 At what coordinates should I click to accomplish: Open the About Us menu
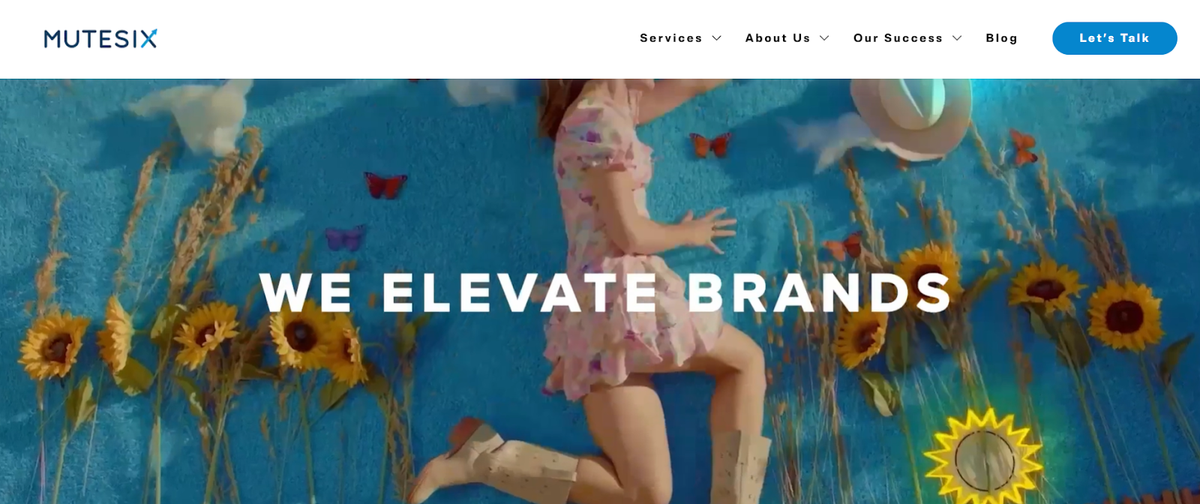(x=777, y=38)
